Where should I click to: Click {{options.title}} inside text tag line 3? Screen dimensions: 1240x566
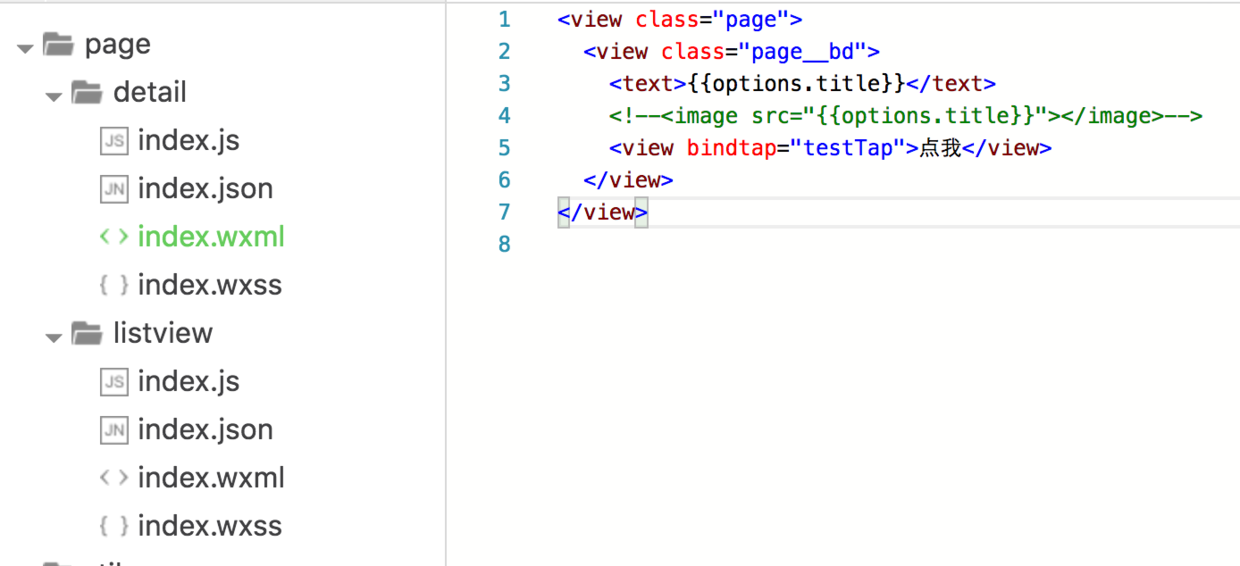[x=796, y=84]
